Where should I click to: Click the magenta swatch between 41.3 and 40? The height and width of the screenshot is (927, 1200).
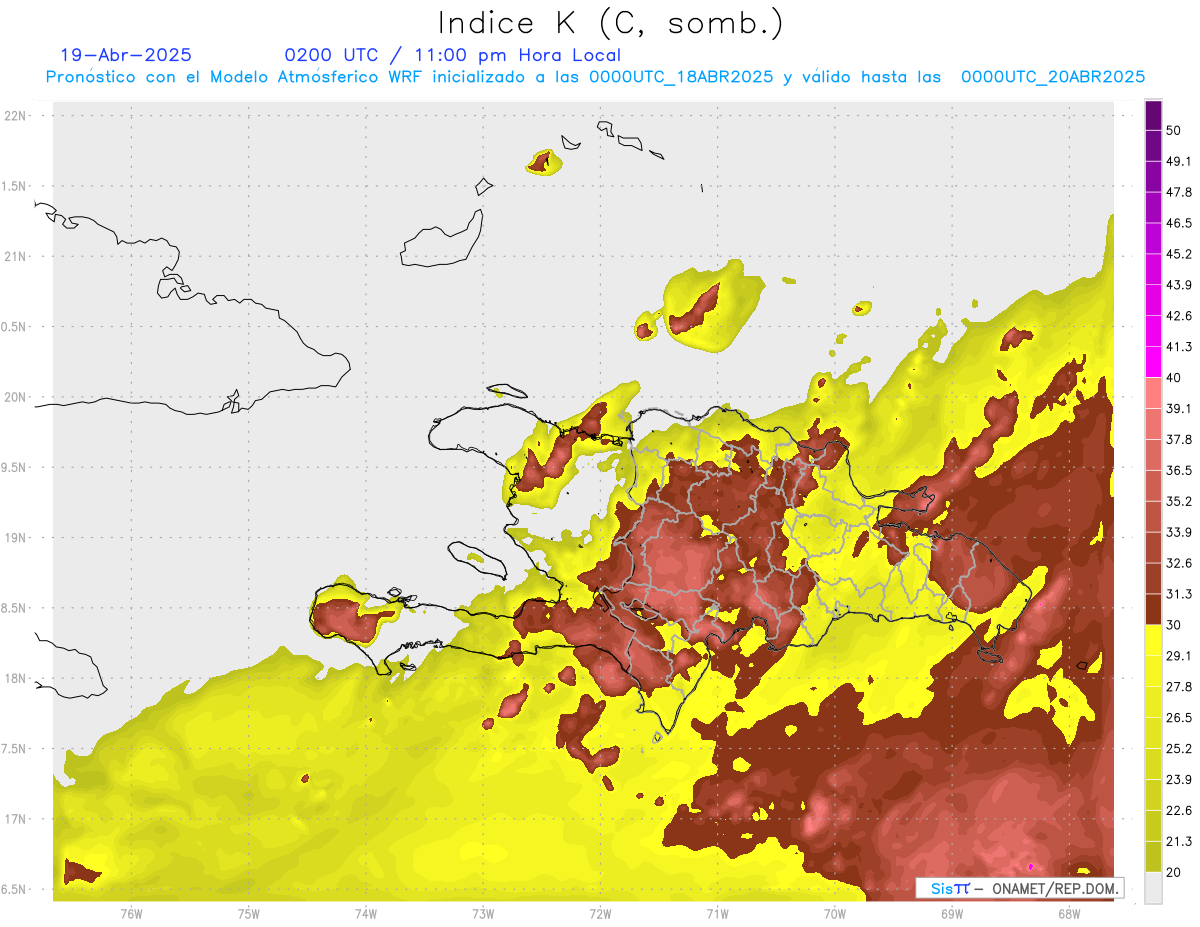coord(1153,362)
